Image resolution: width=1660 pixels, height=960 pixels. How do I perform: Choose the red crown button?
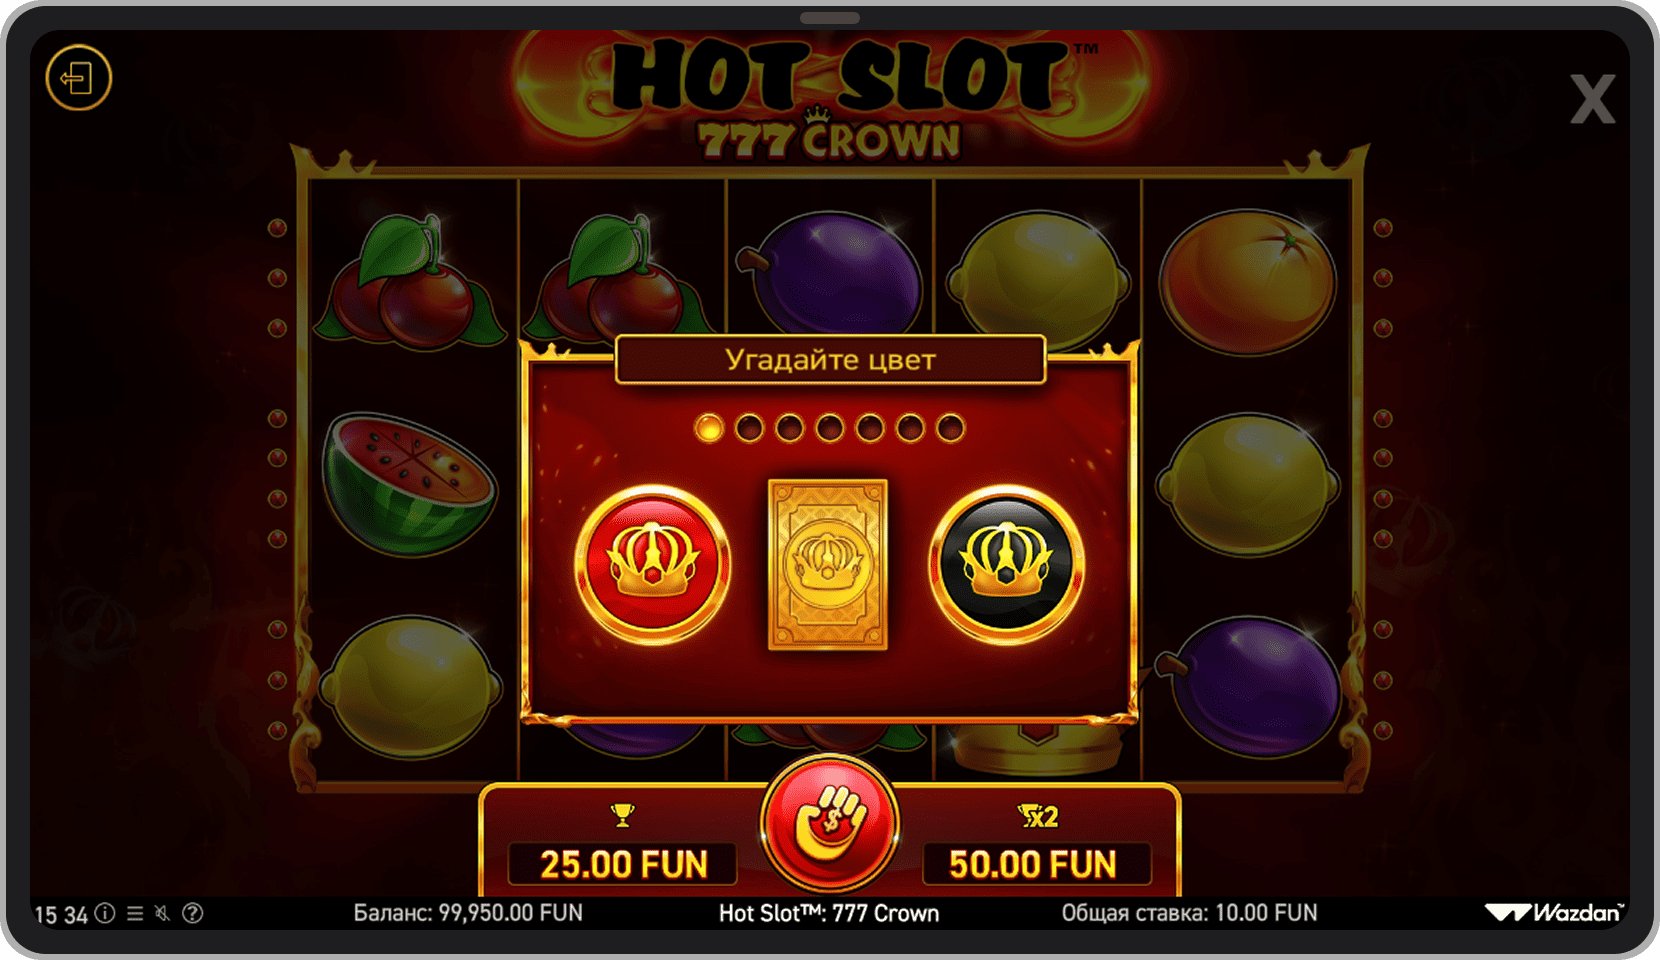tap(653, 564)
